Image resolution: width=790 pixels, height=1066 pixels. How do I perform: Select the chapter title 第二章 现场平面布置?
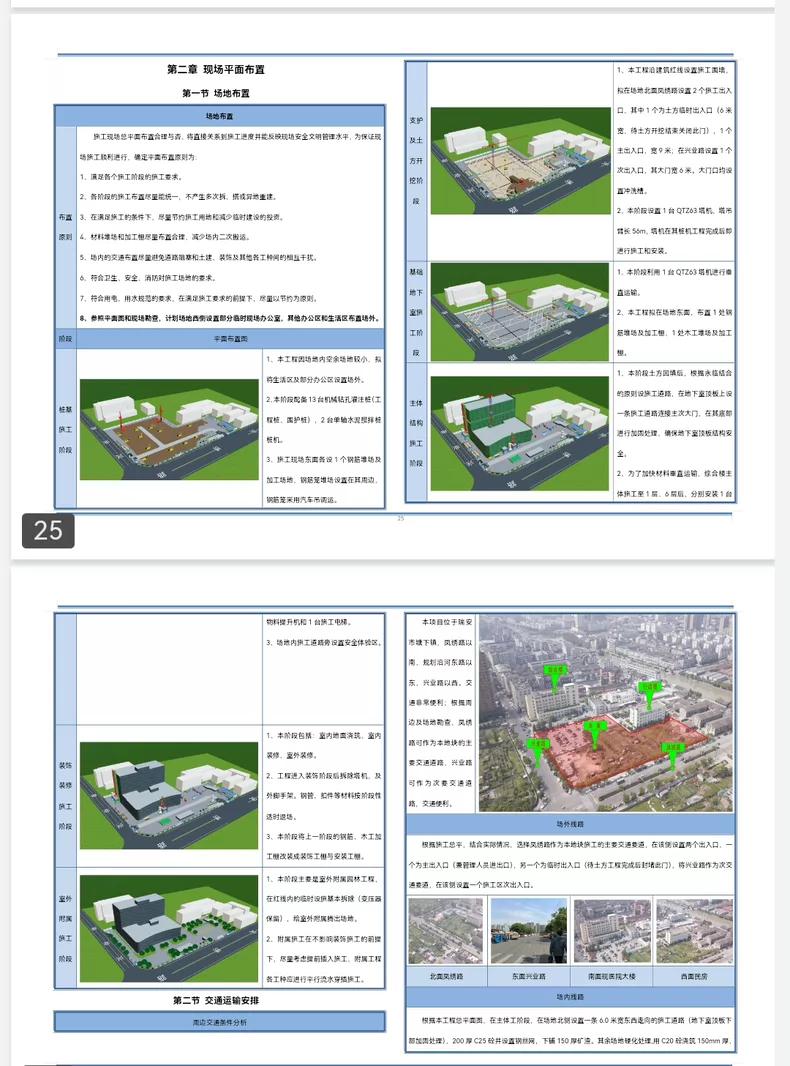click(x=215, y=70)
